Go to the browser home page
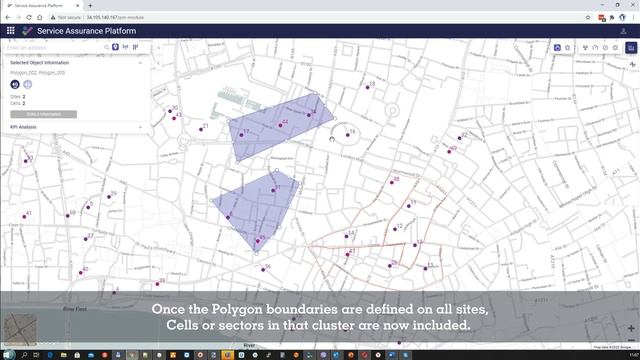 40,17
